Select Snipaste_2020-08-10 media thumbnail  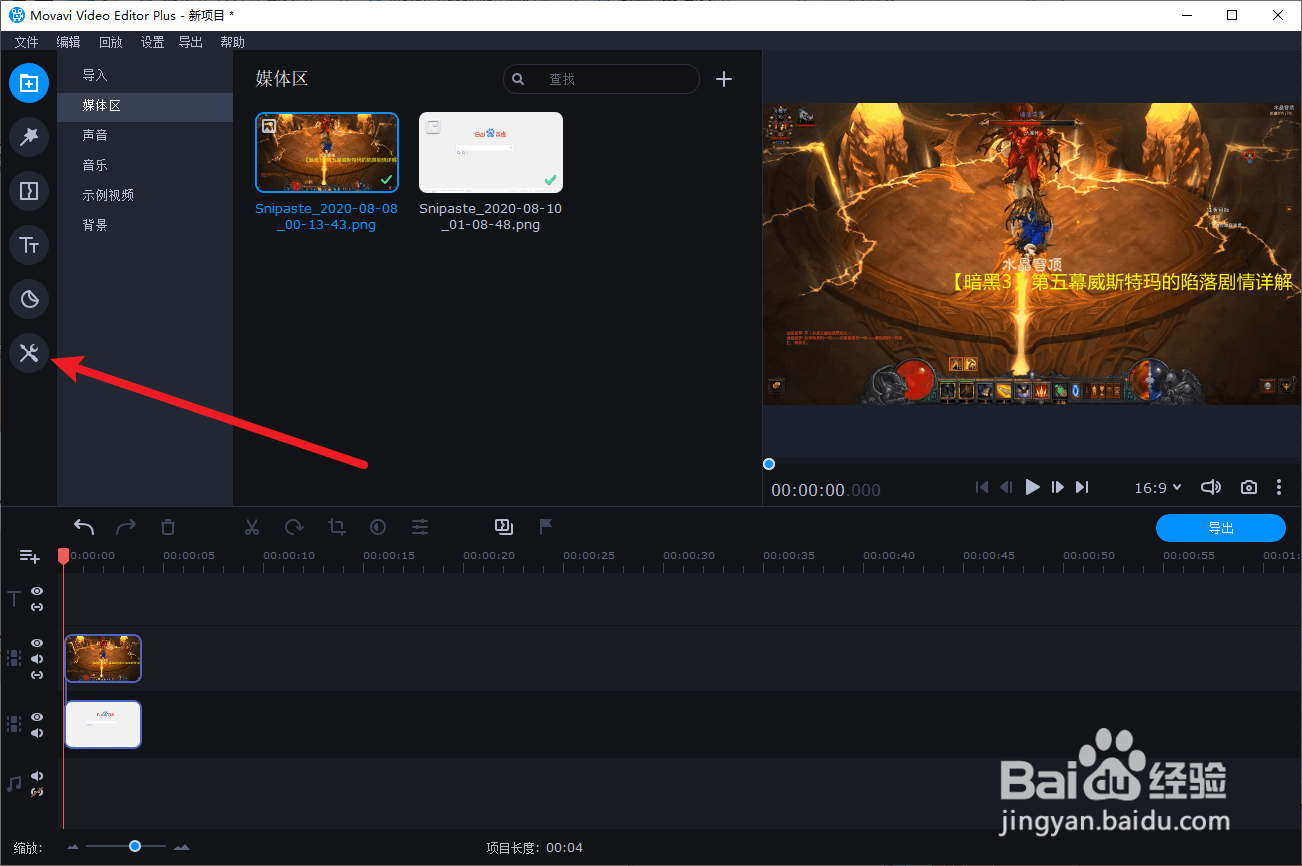pos(491,152)
